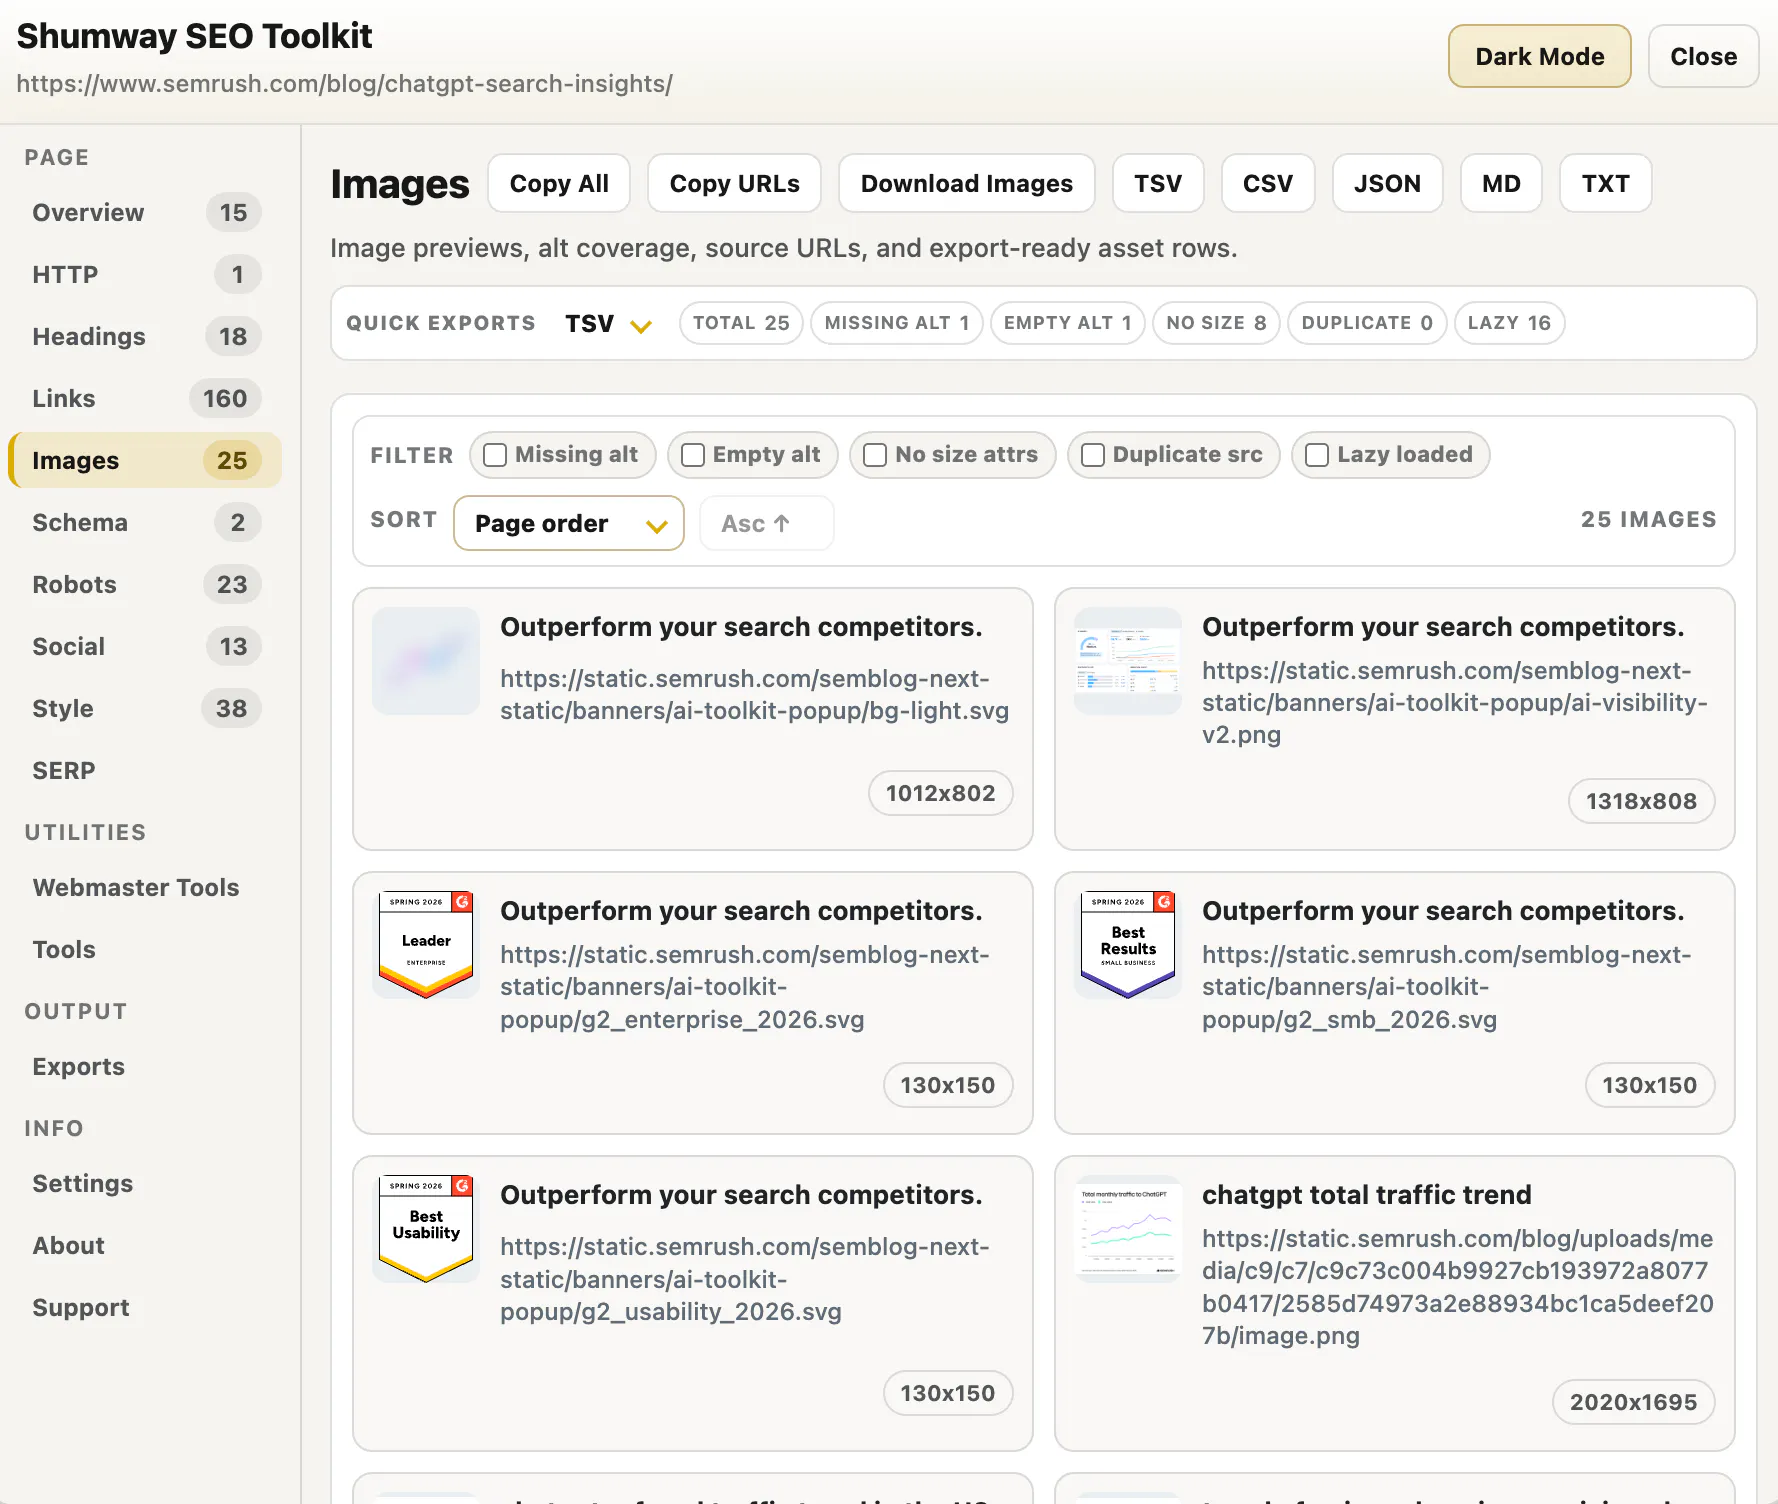Open the chatgpt traffic trend image.png URL

coord(1458,1287)
